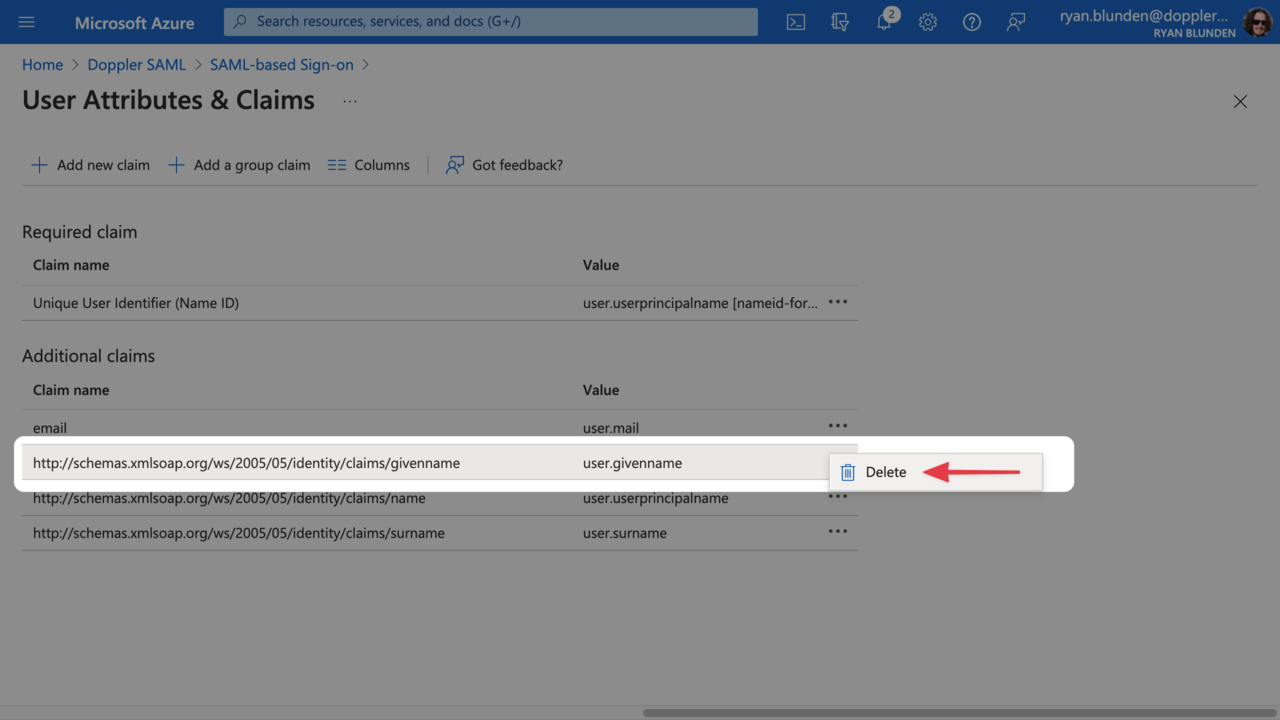Image resolution: width=1280 pixels, height=720 pixels.
Task: Click the horizontal scrollbar at the bottom
Action: click(x=958, y=713)
